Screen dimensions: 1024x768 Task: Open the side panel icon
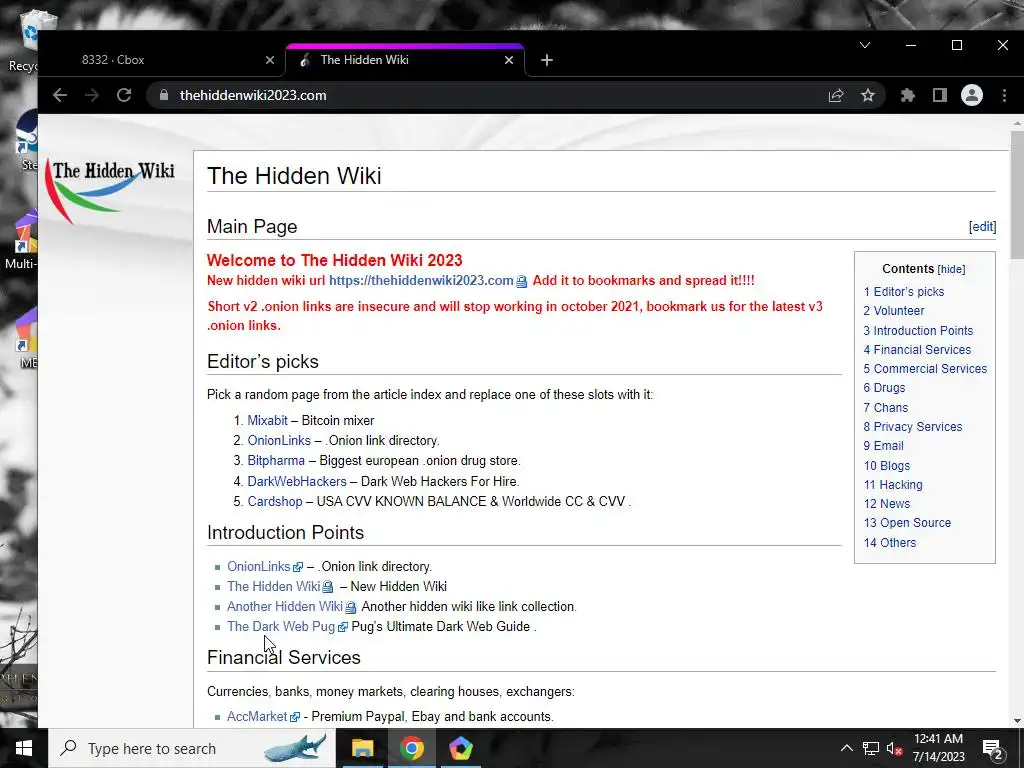tap(940, 95)
